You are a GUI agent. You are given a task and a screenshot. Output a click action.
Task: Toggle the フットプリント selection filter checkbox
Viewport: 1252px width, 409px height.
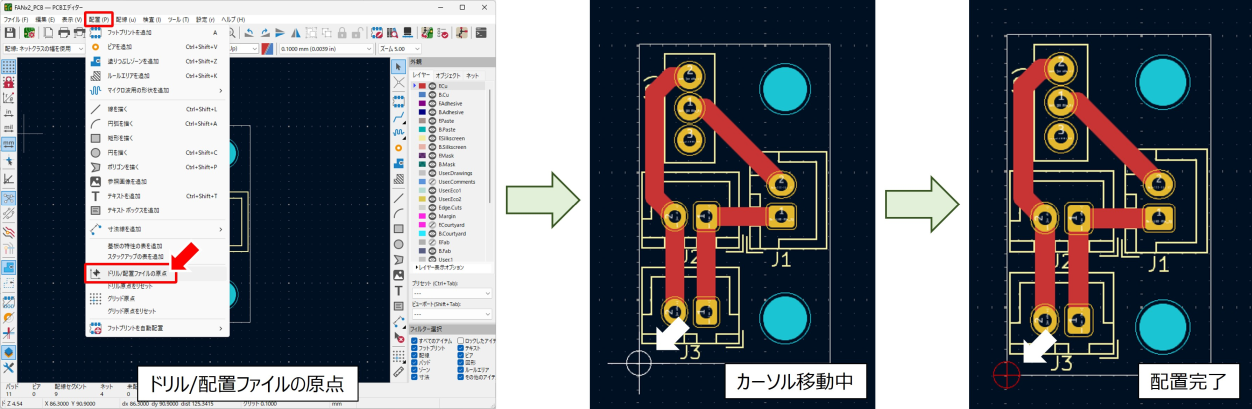(x=415, y=348)
